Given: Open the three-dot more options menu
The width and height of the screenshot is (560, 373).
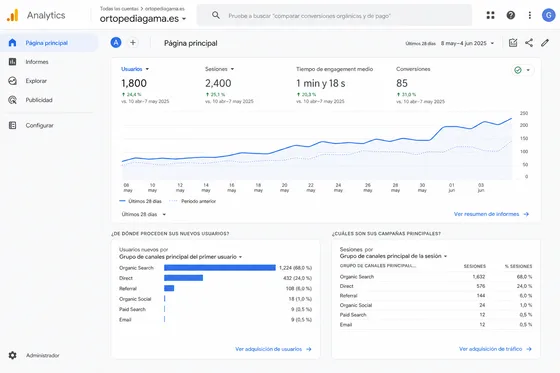Looking at the screenshot, I should pyautogui.click(x=530, y=15).
